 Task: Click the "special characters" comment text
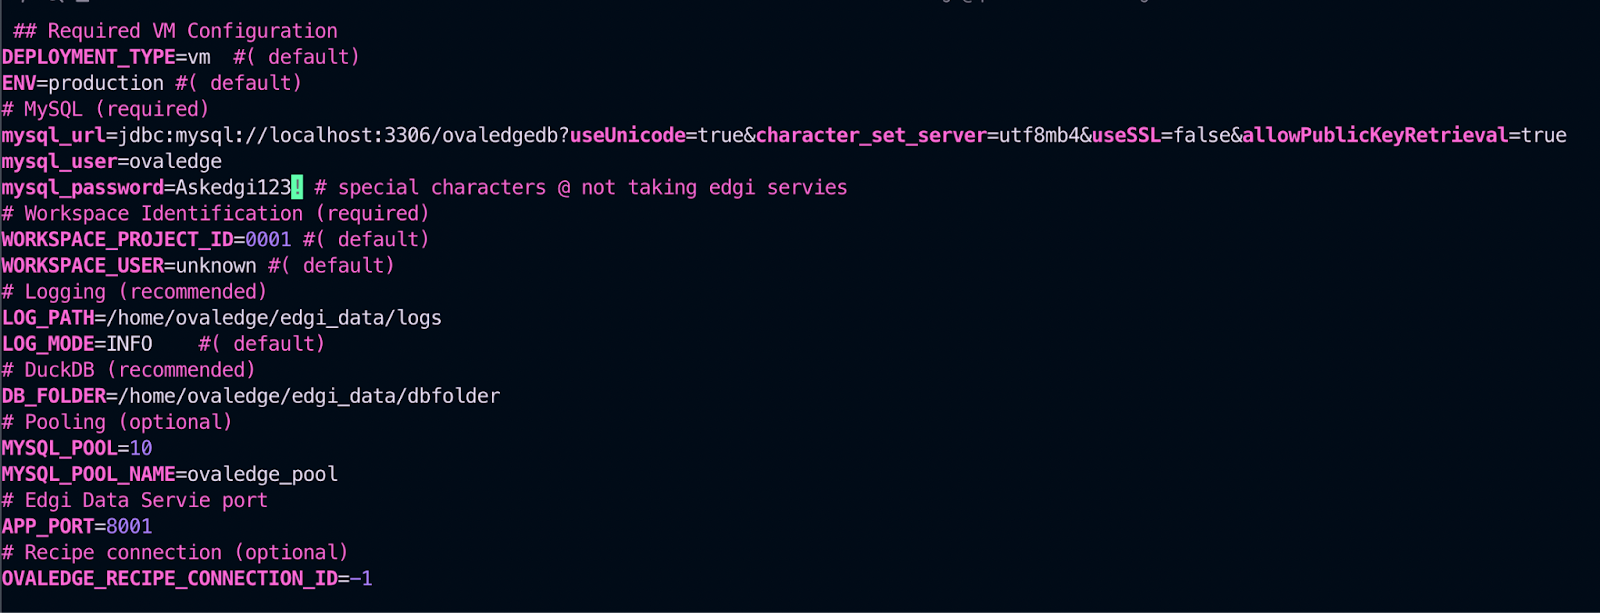click(x=442, y=187)
